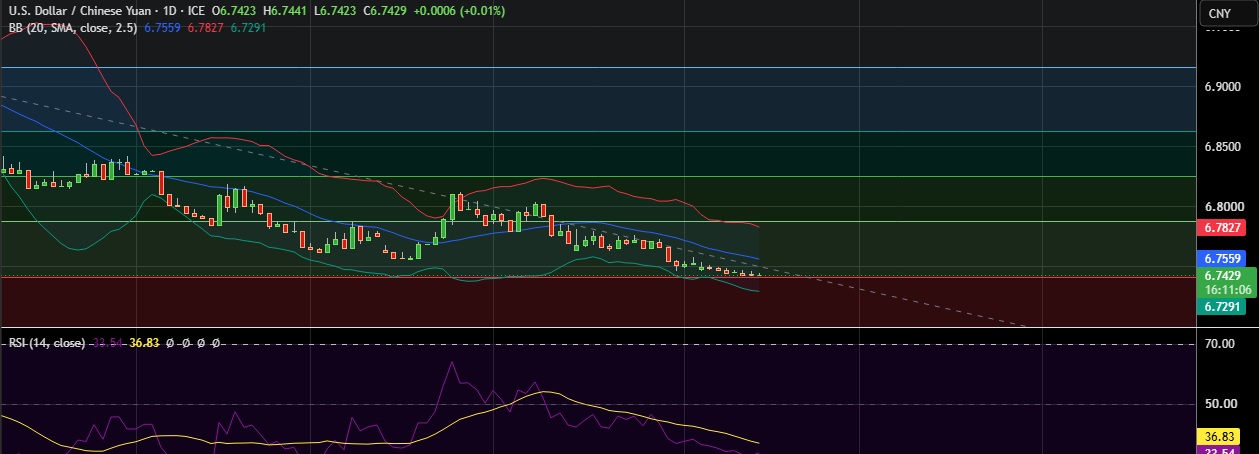Click the red 6.7827 price tag on axis
Image resolution: width=1259 pixels, height=454 pixels.
click(x=1222, y=228)
